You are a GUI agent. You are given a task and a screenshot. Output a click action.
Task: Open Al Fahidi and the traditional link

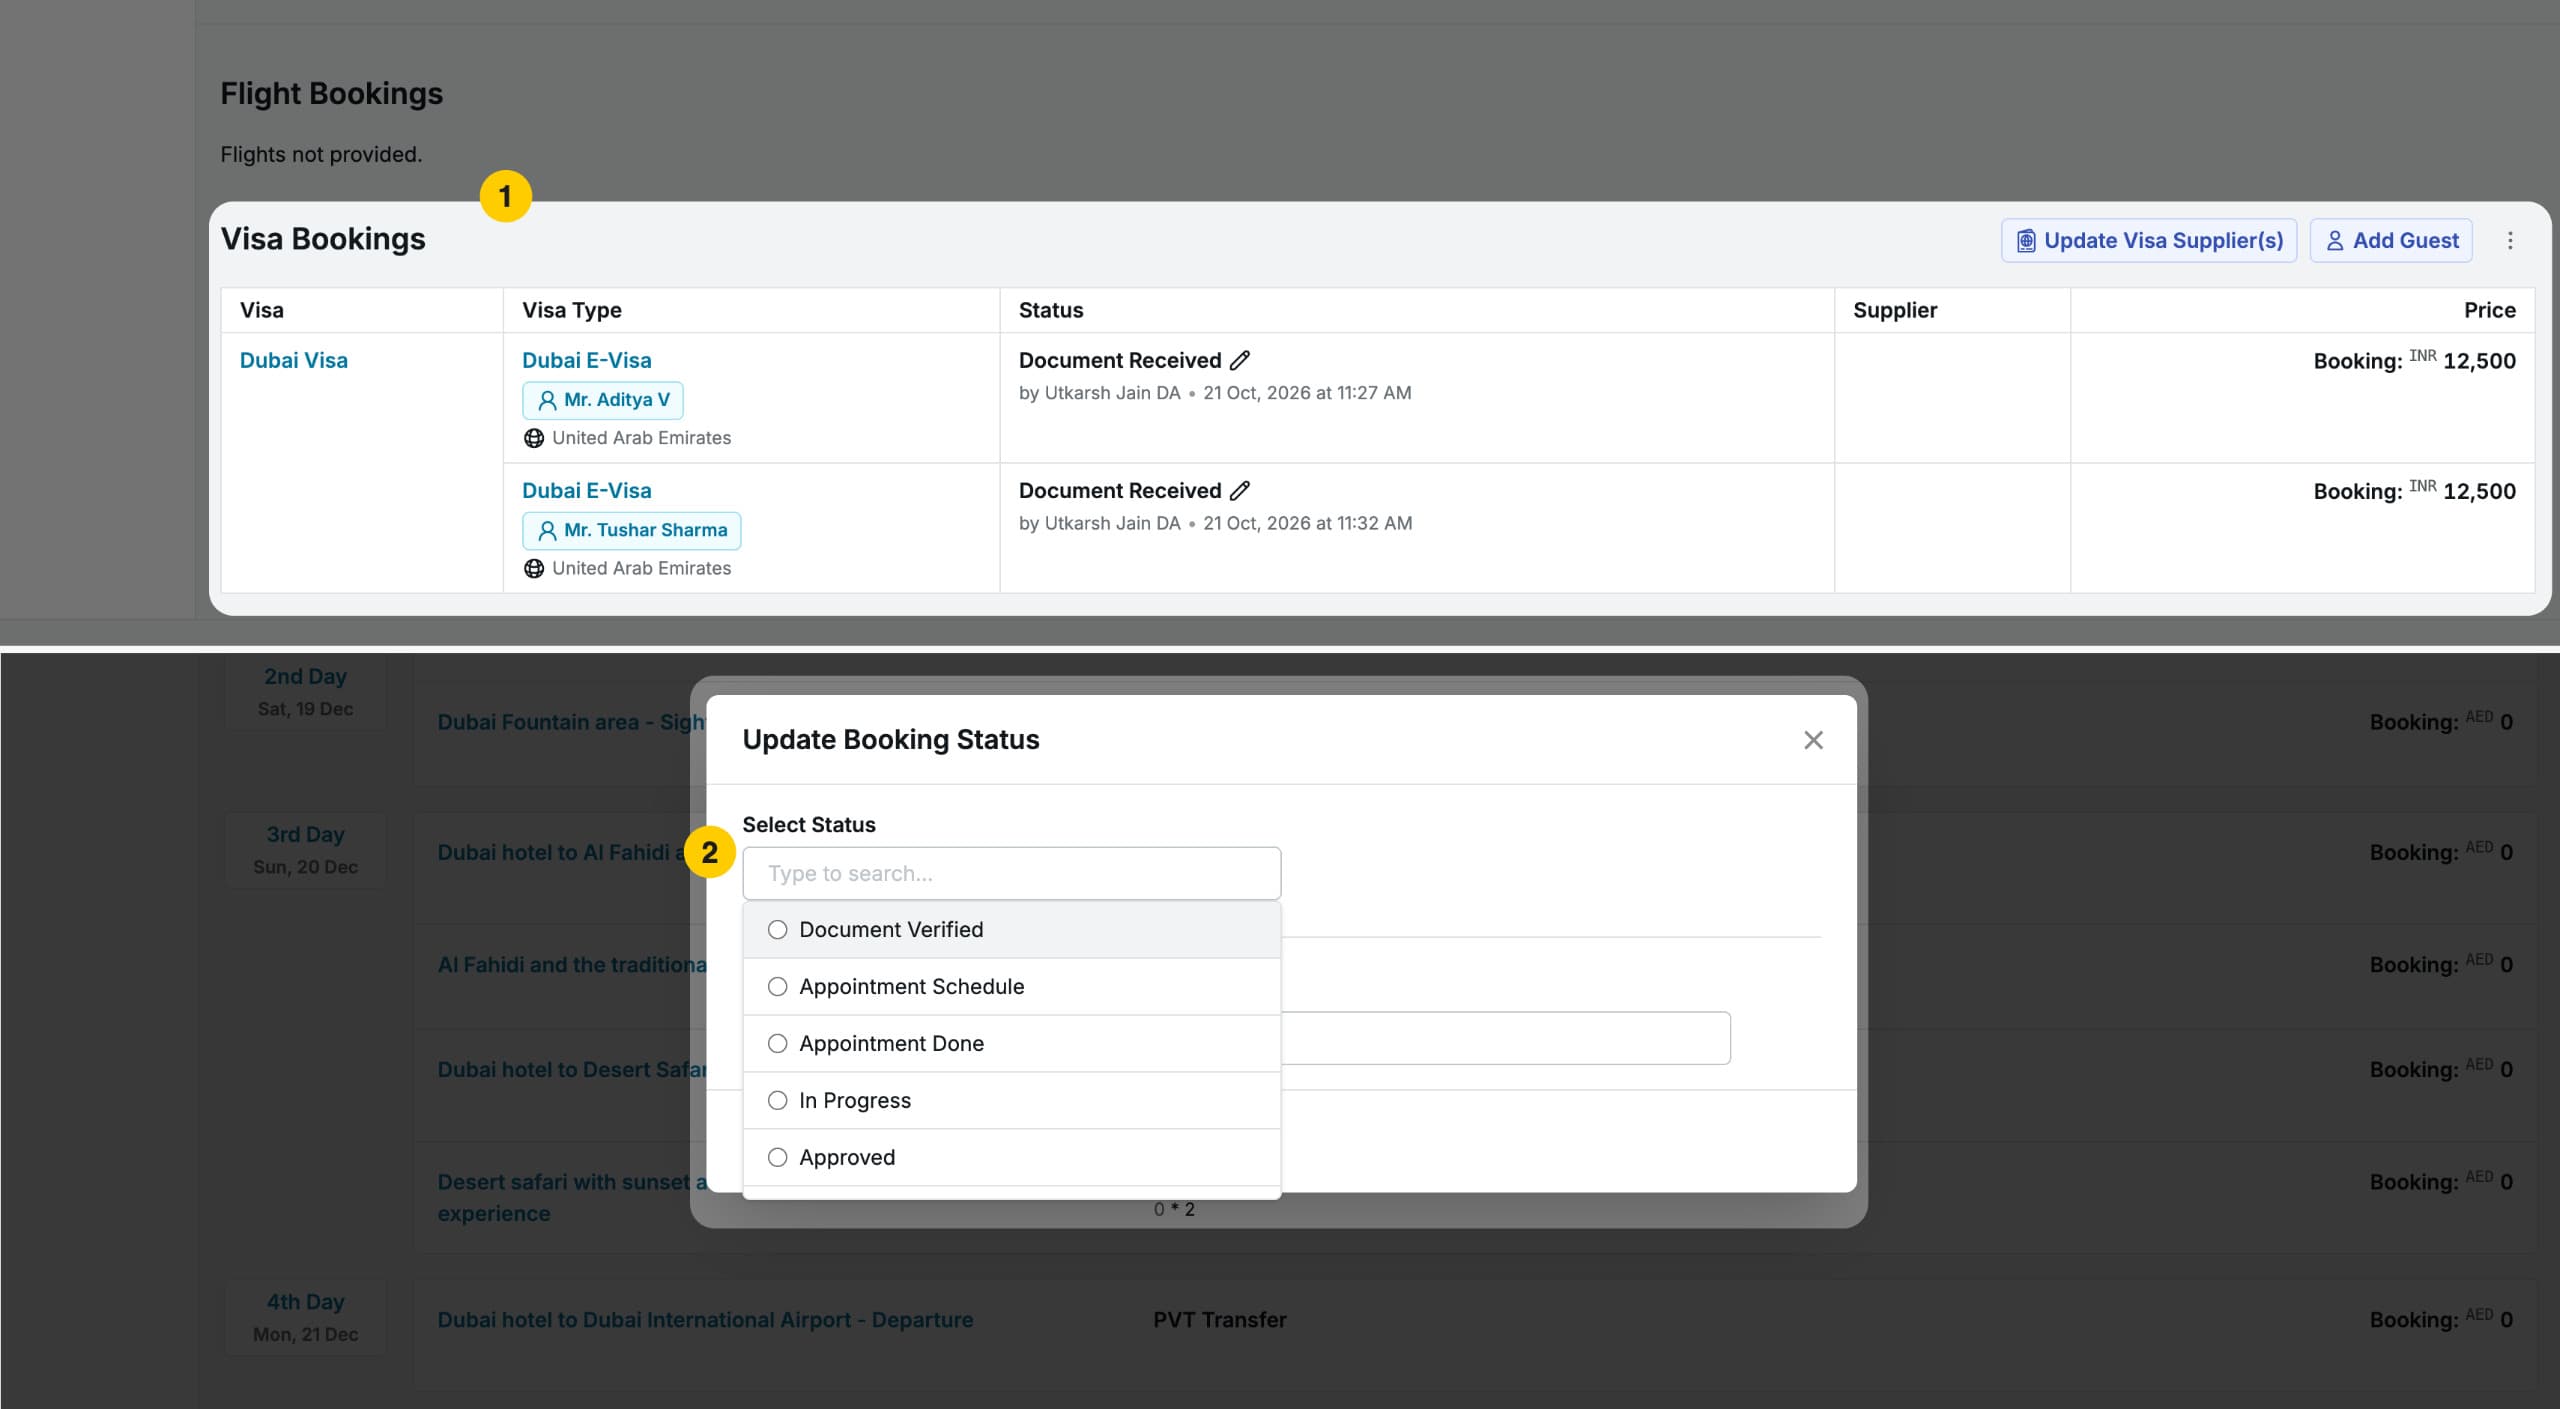pos(571,964)
